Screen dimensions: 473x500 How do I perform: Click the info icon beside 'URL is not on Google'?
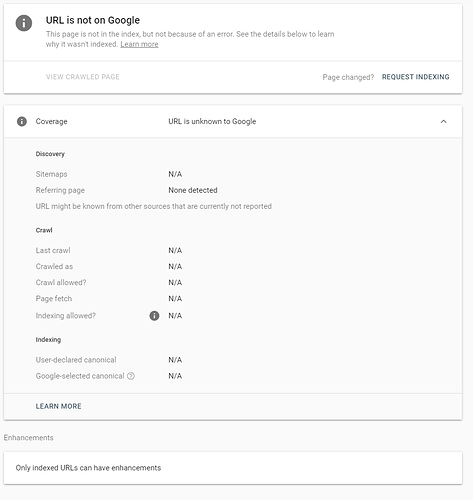point(24,23)
